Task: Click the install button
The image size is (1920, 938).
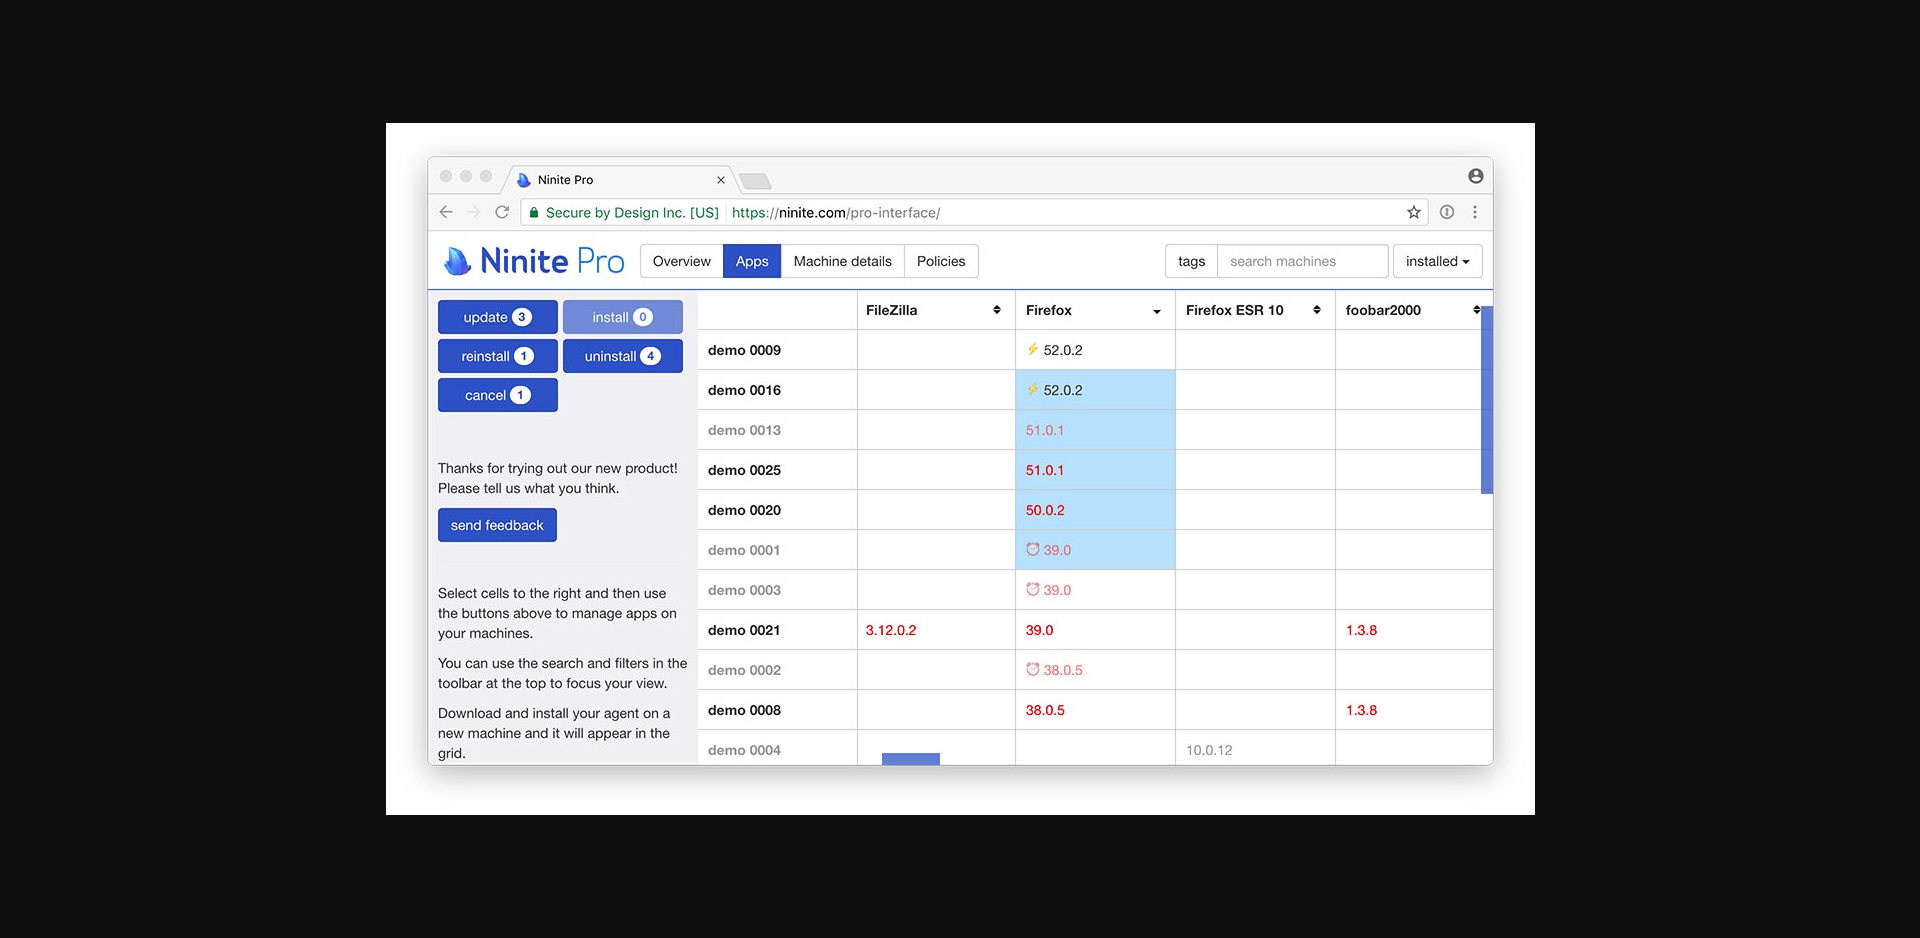Action: pos(623,317)
